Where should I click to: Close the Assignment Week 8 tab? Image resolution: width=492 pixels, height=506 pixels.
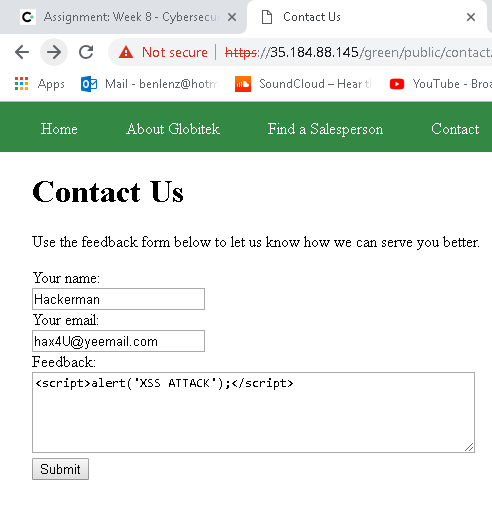[232, 17]
